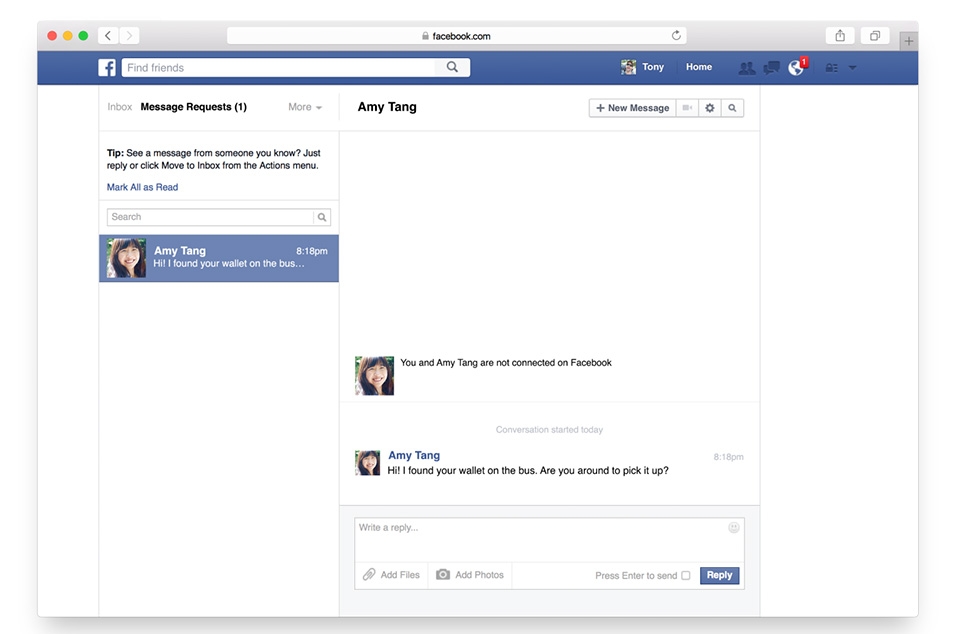The image size is (960, 634).
Task: Focus the Find friends search box
Action: (279, 67)
